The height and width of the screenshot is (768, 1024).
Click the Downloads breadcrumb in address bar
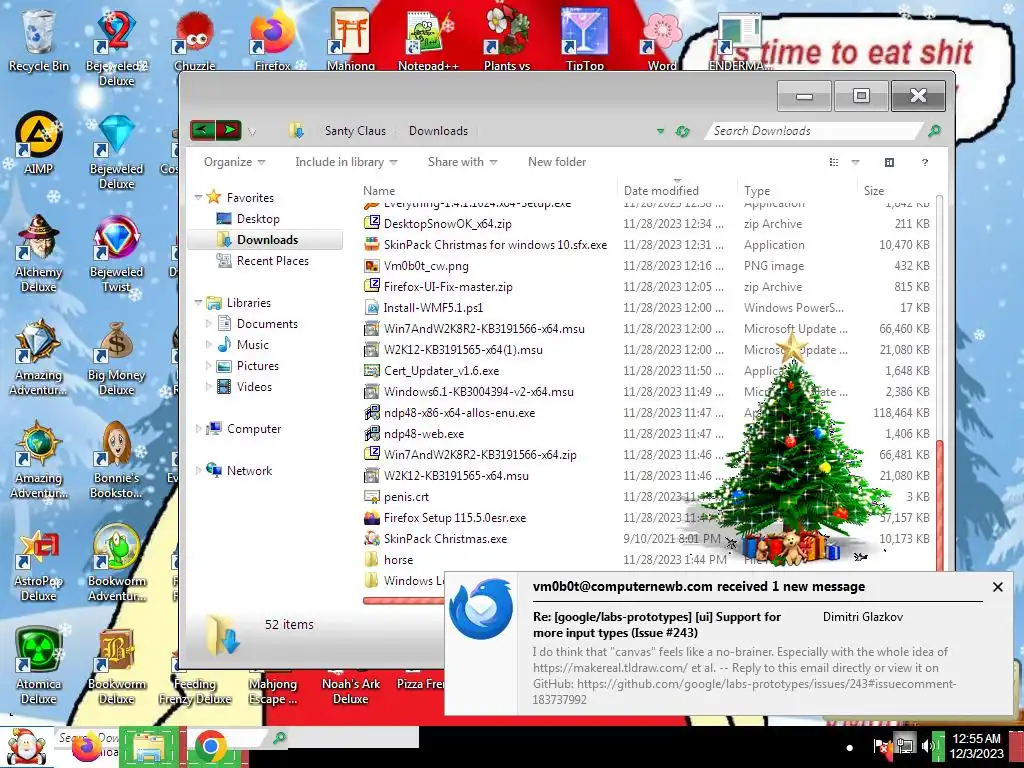tap(438, 131)
